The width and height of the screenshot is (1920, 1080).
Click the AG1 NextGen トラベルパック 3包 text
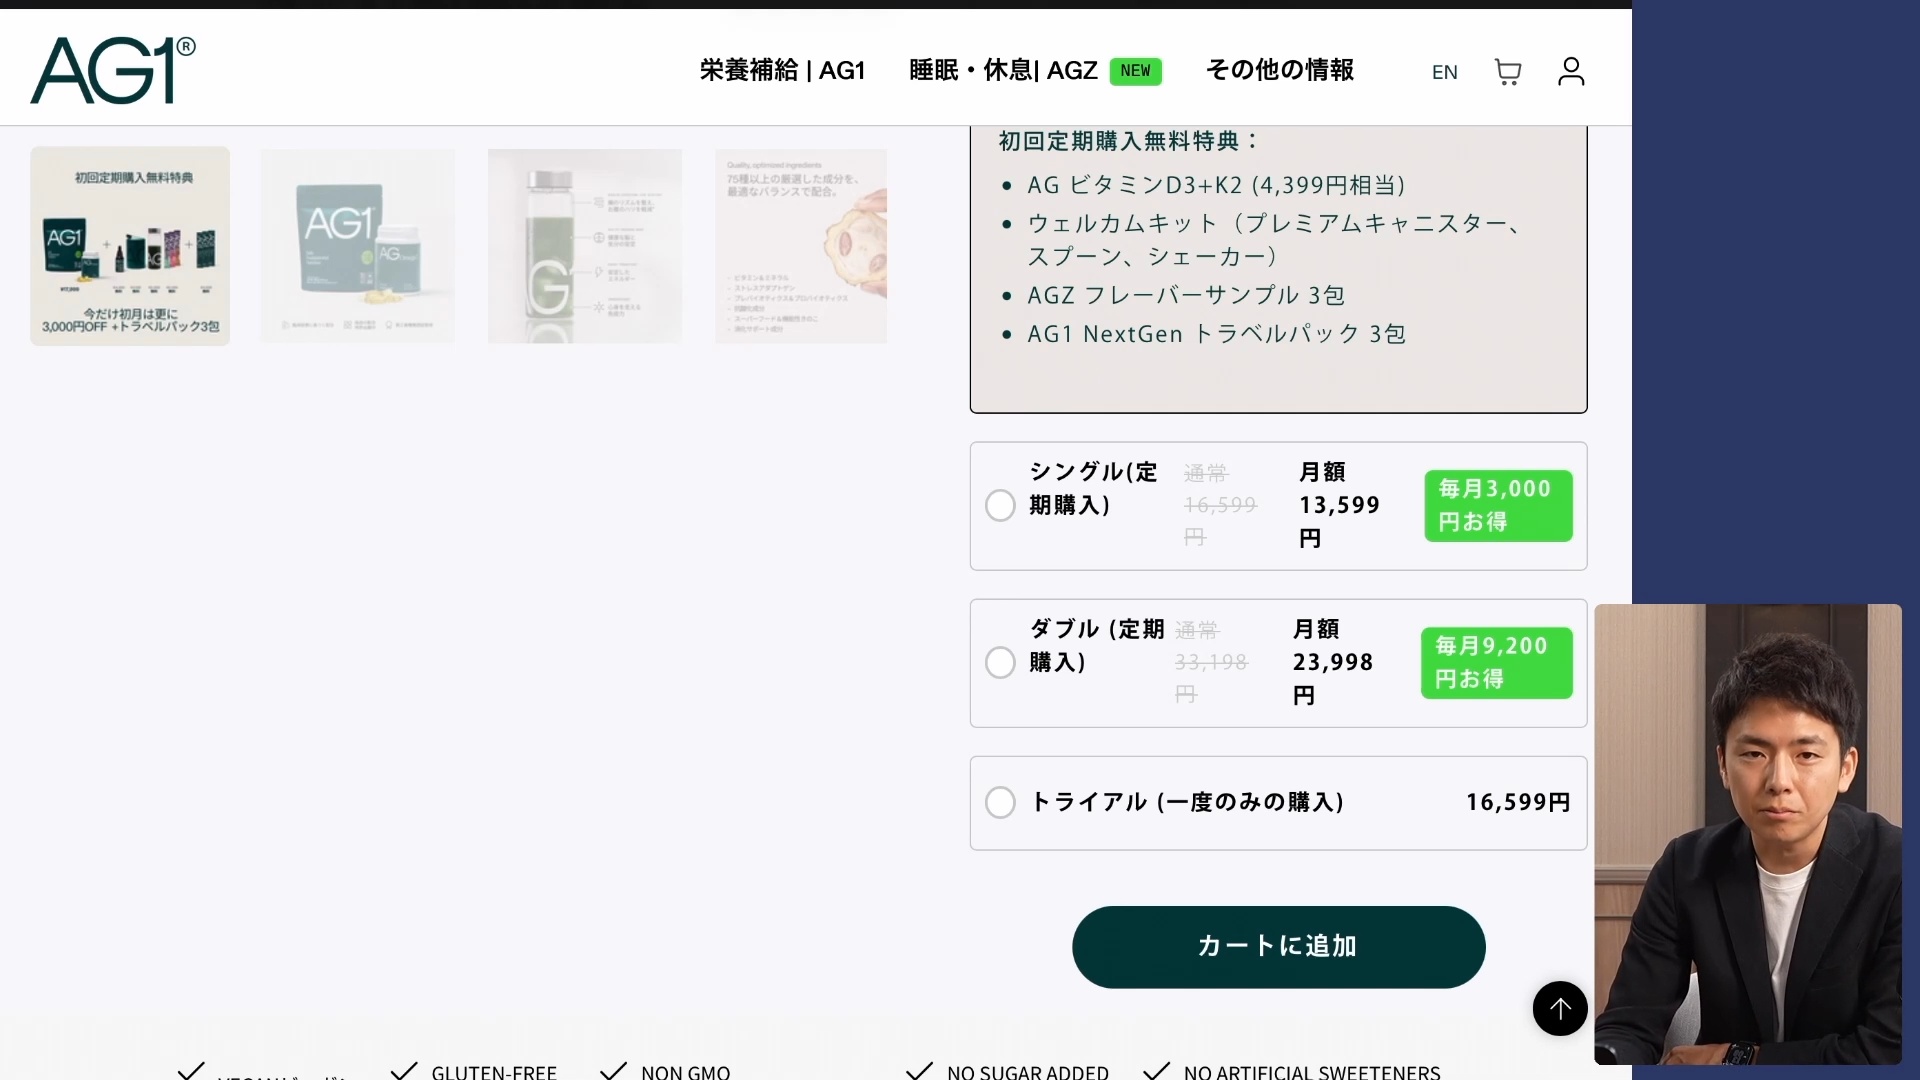pyautogui.click(x=1216, y=334)
